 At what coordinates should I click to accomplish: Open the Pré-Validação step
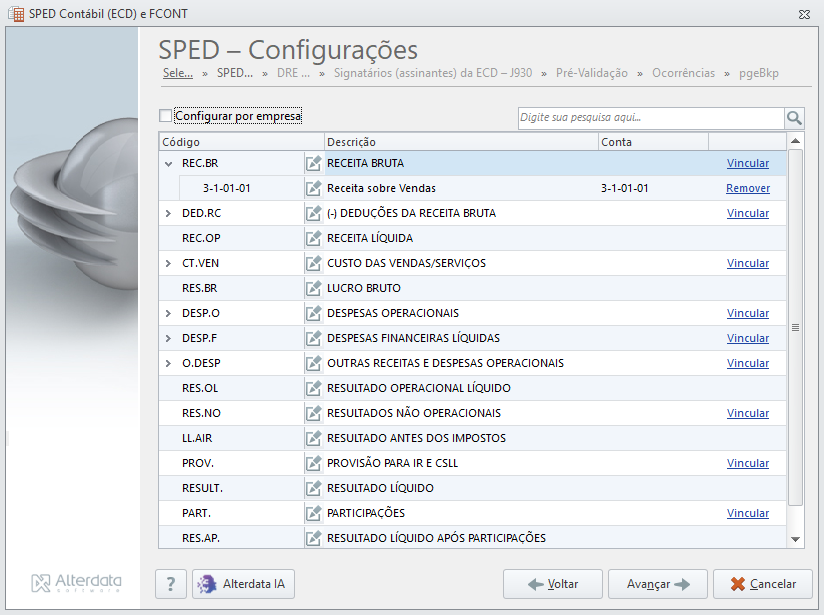click(592, 73)
